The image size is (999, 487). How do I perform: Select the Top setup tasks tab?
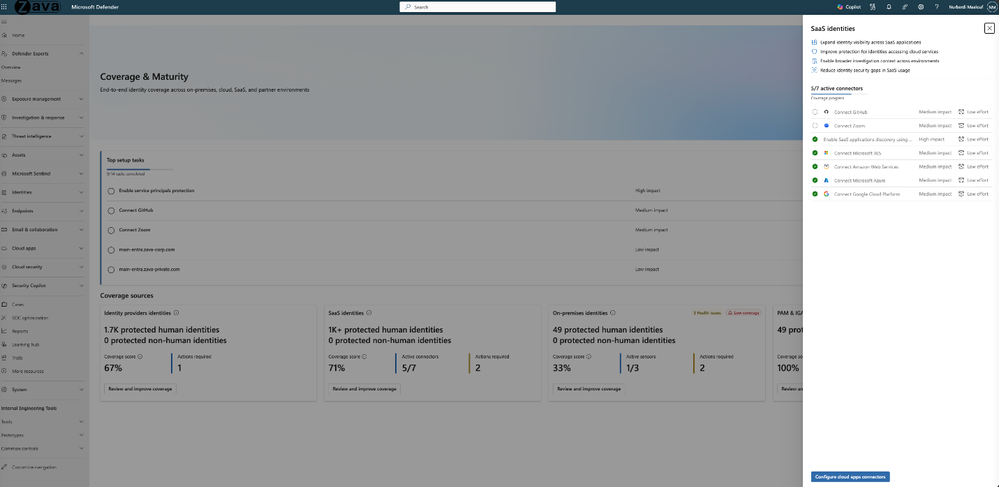[x=126, y=161]
